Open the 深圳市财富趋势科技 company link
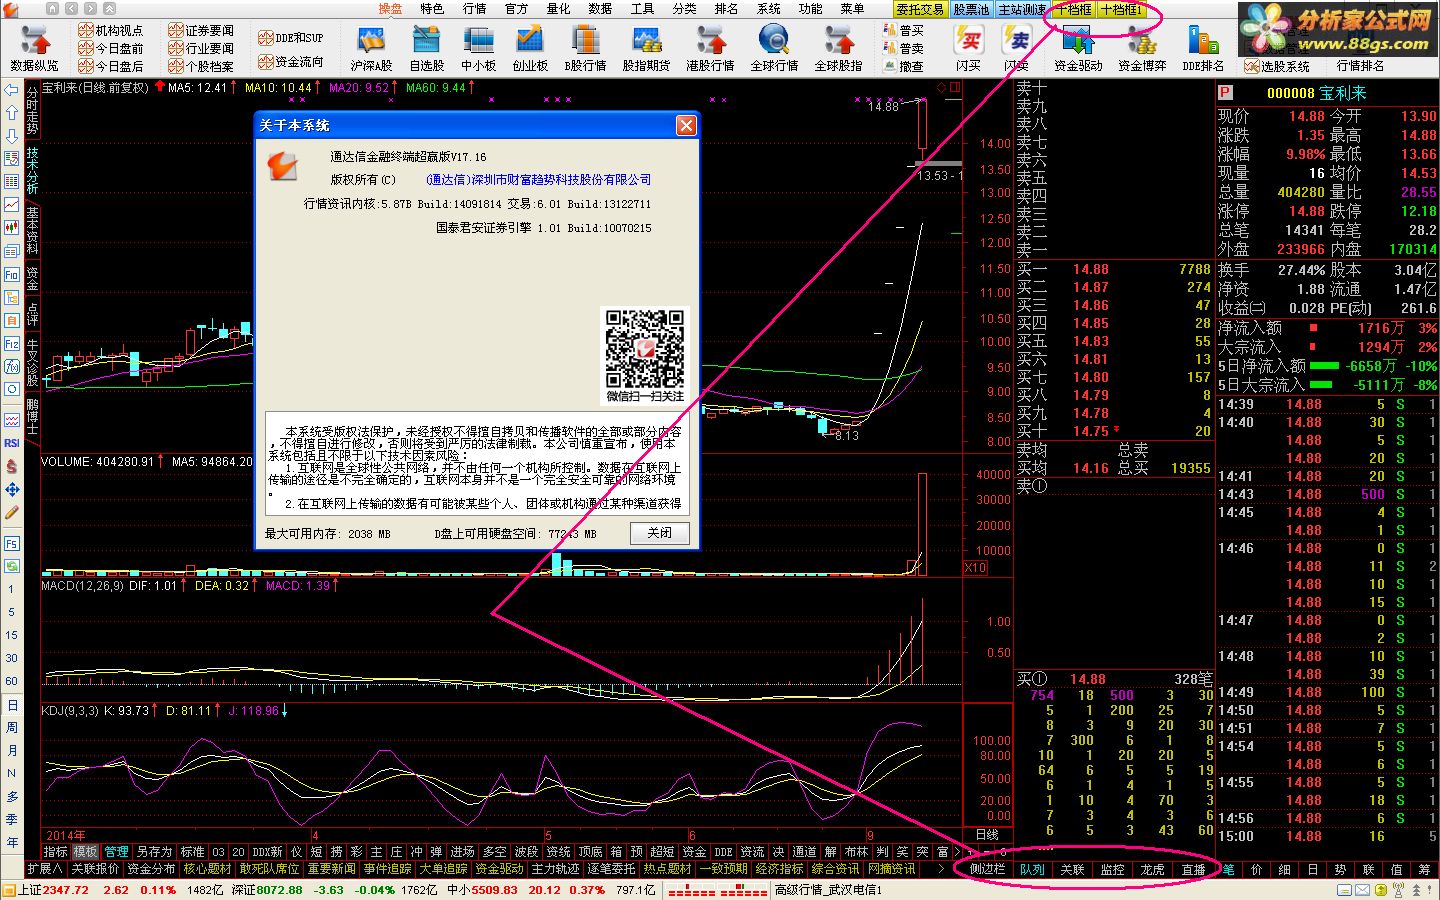 539,180
